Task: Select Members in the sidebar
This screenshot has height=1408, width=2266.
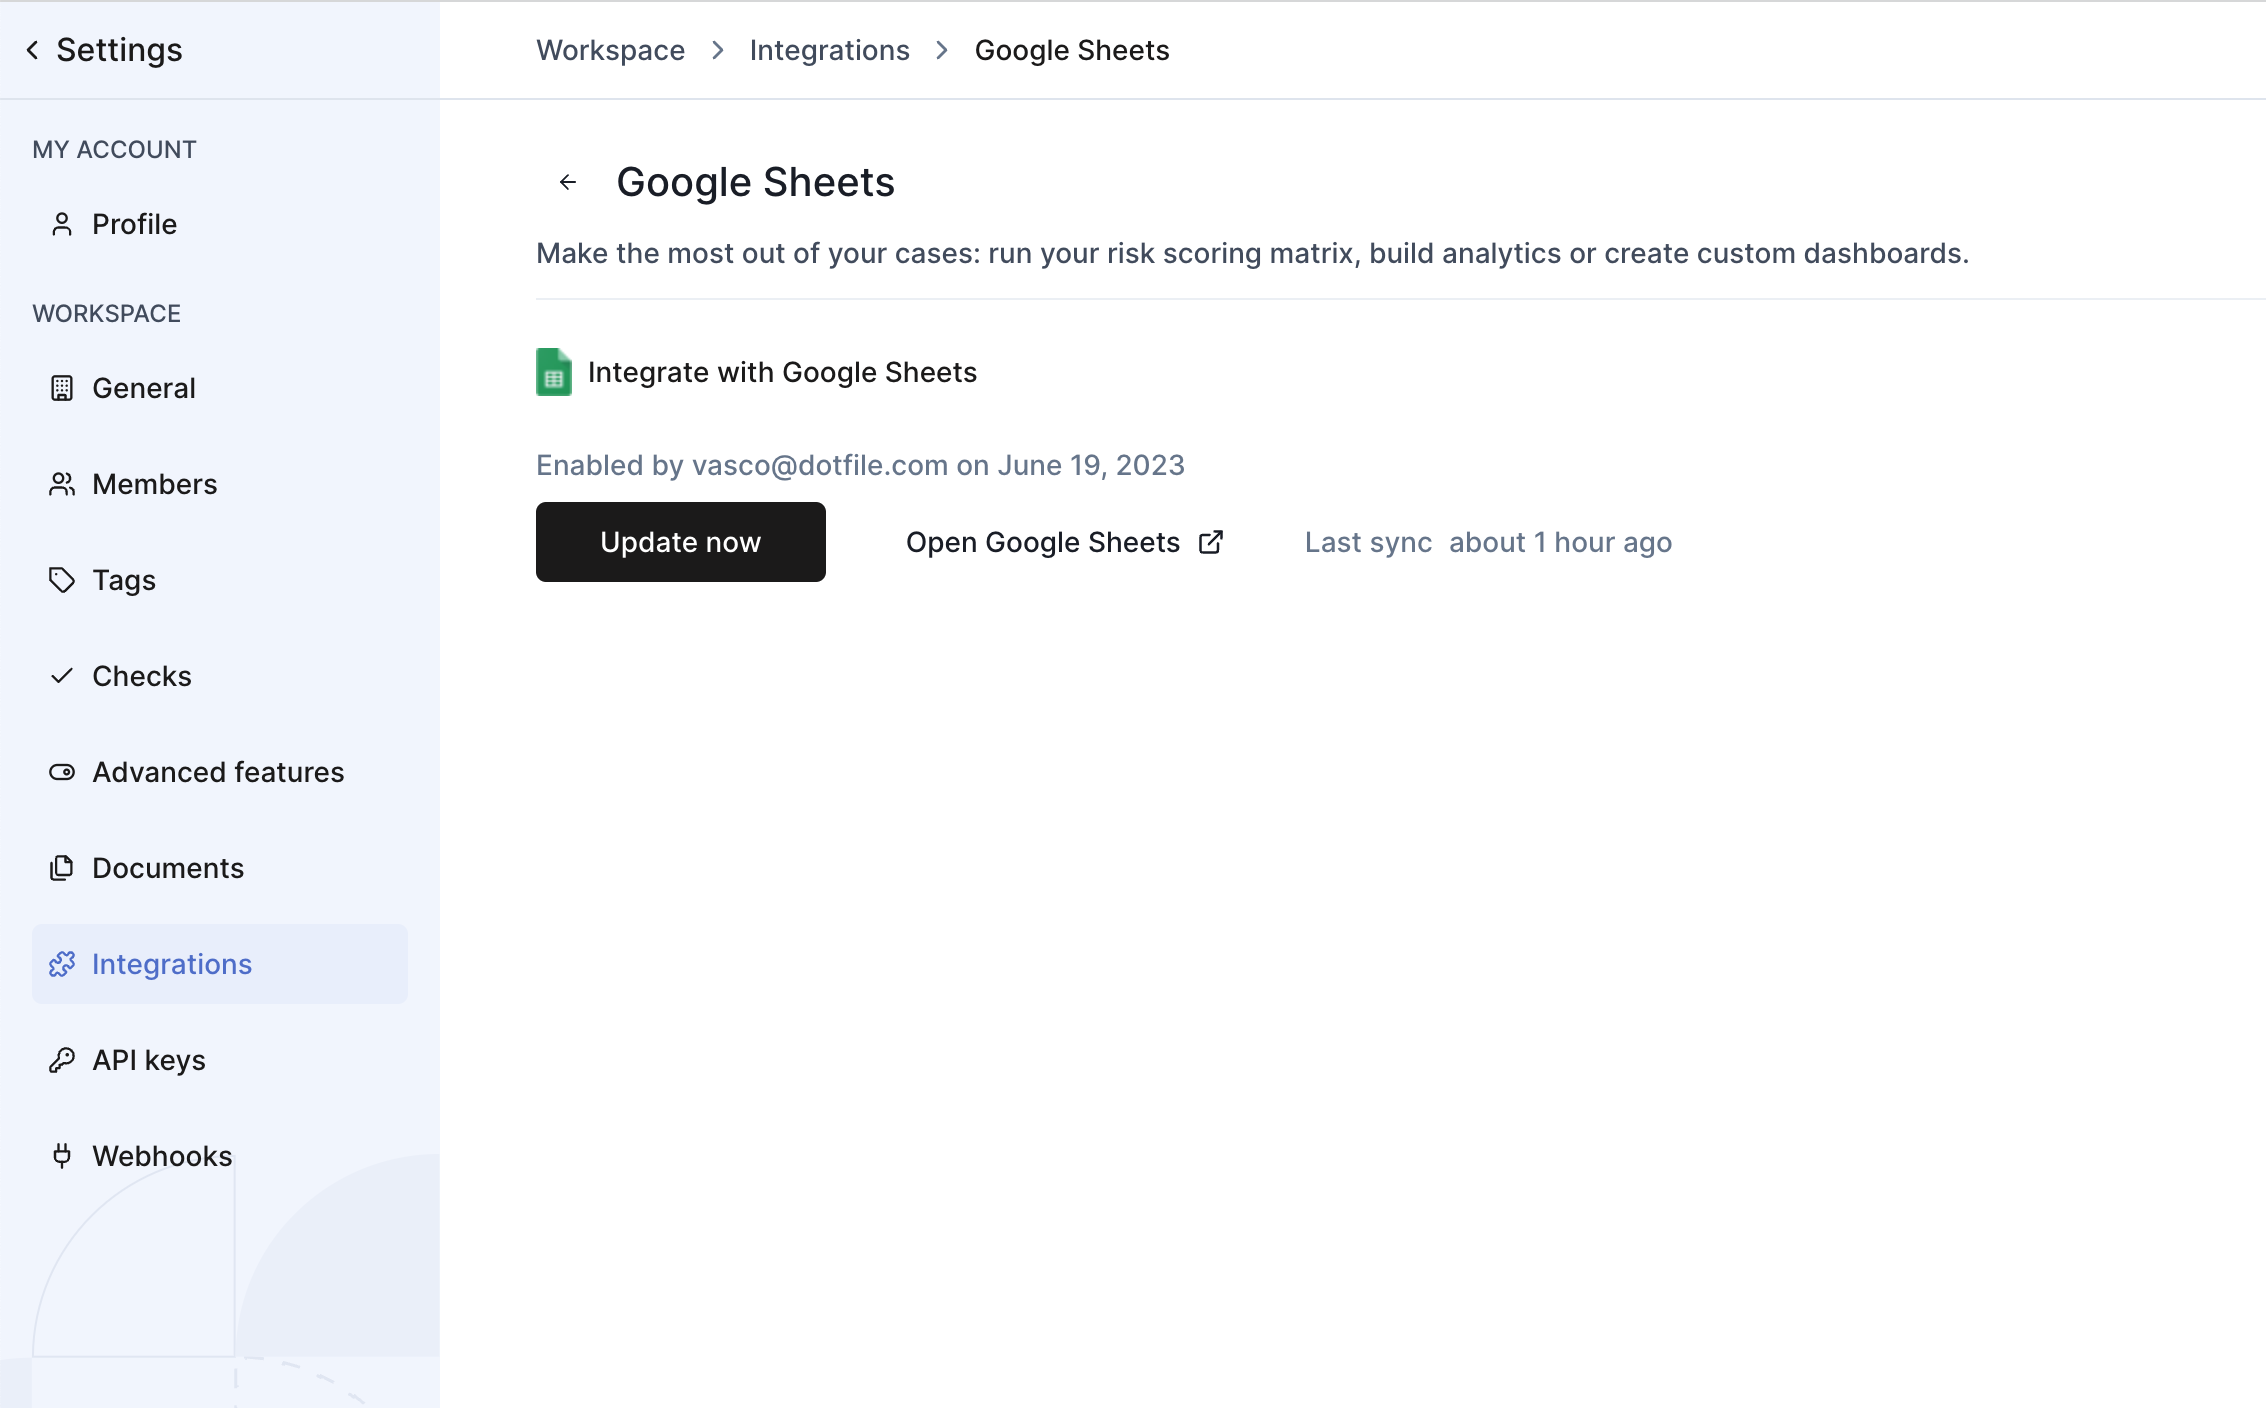Action: (x=154, y=484)
